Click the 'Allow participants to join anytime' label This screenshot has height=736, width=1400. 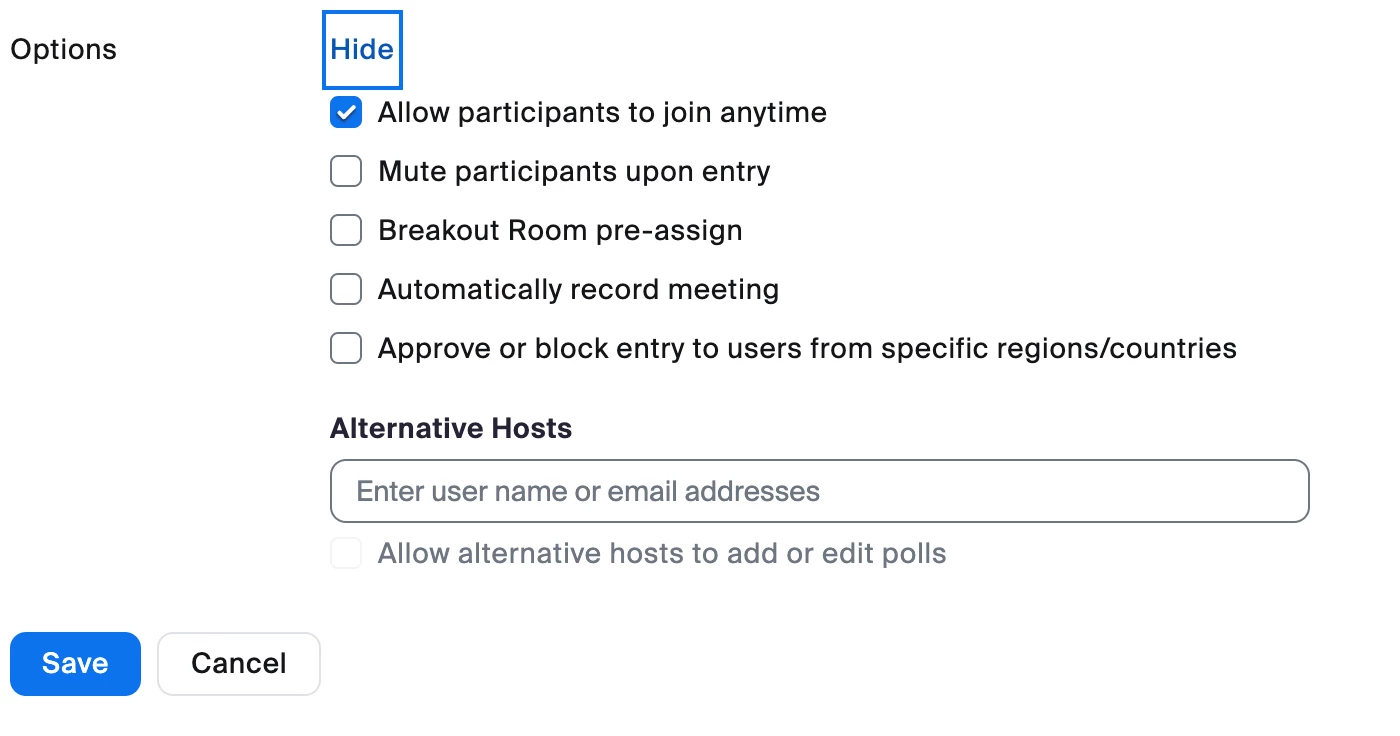tap(602, 113)
